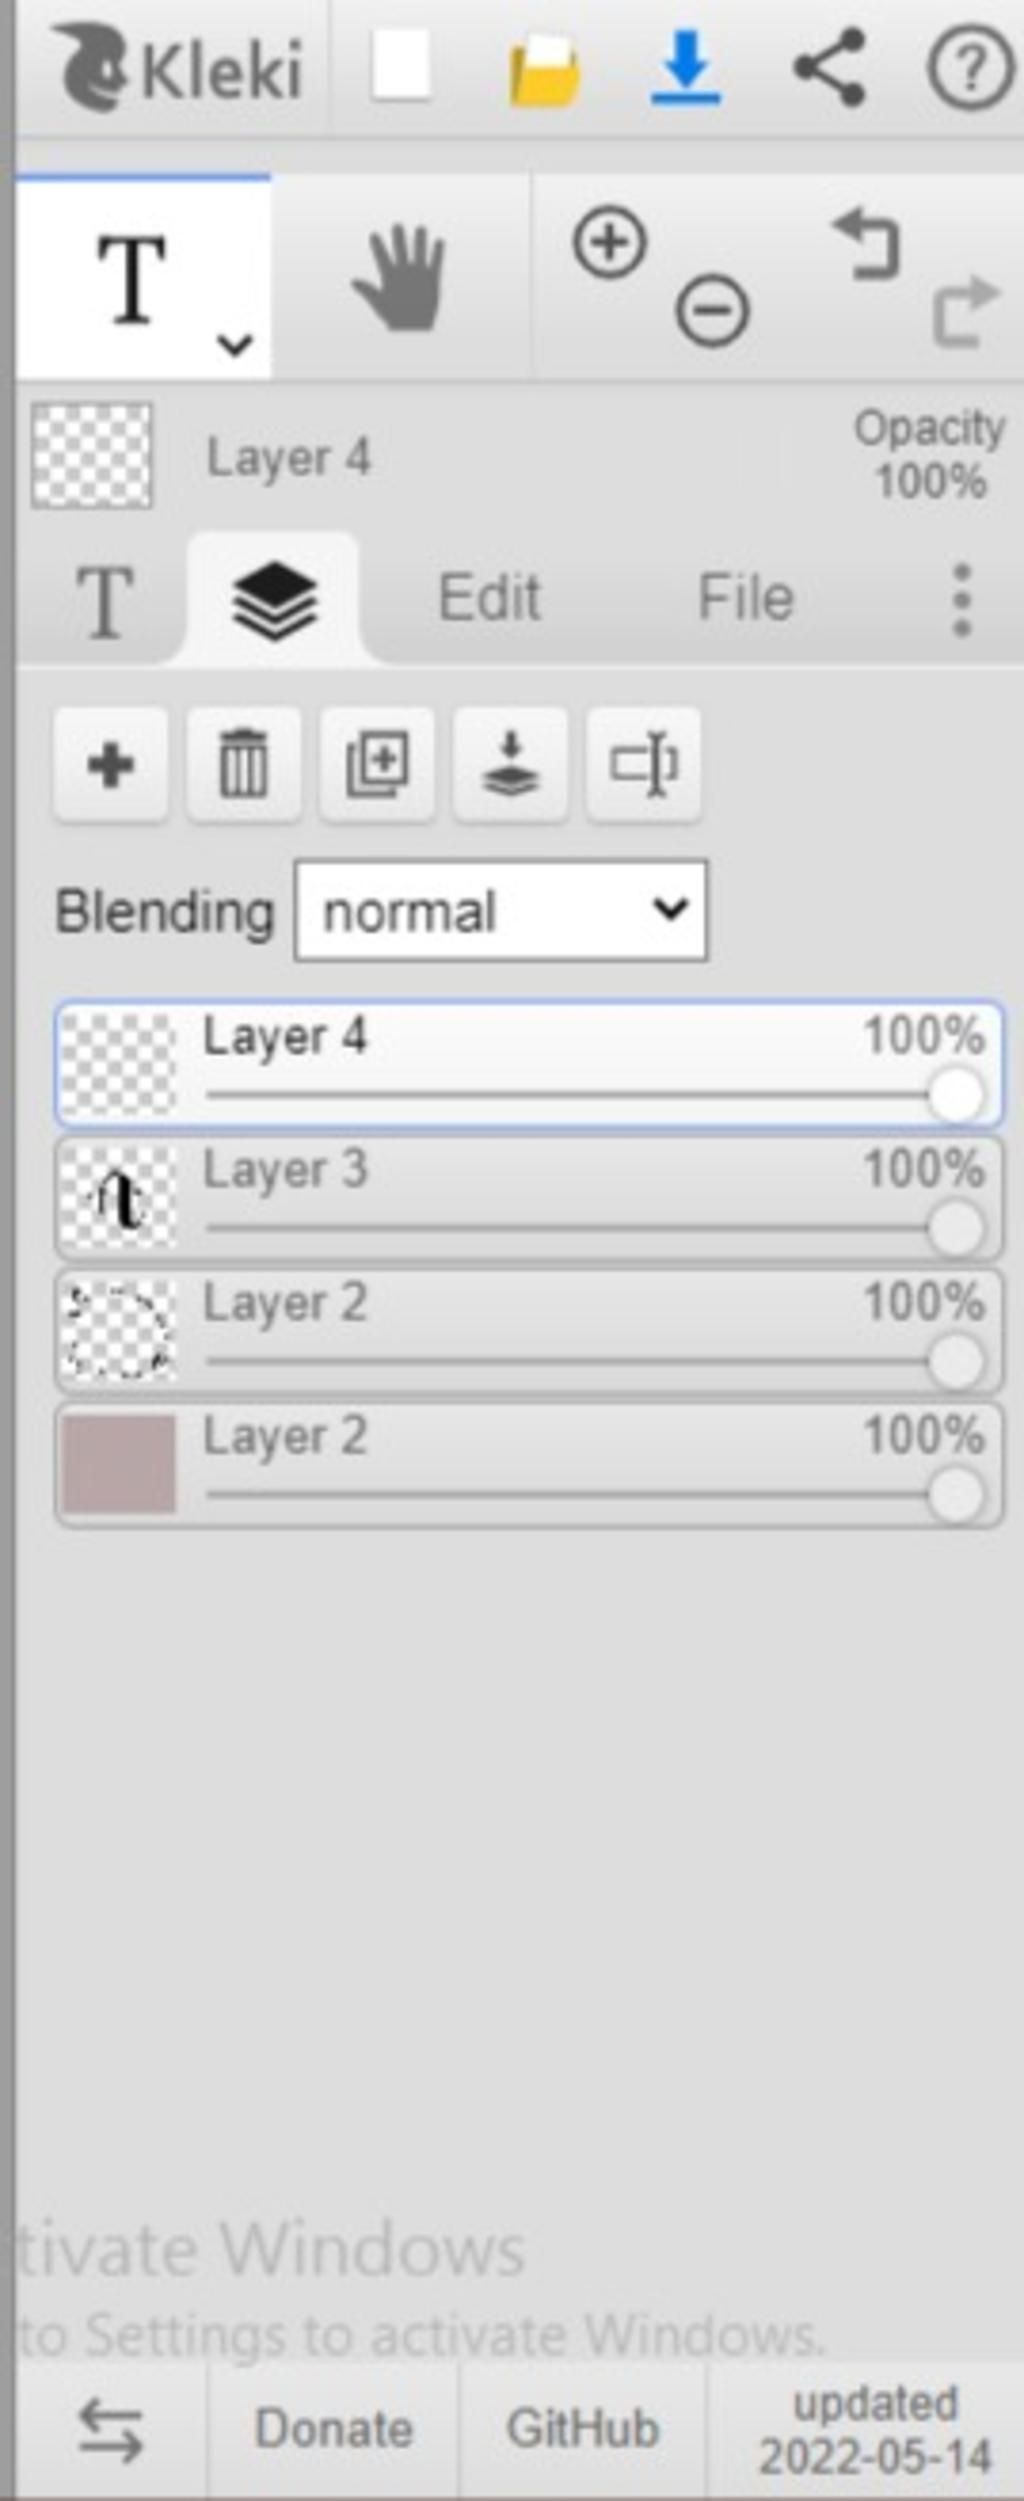Switch to the File tab
The width and height of the screenshot is (1024, 2501).
point(746,598)
